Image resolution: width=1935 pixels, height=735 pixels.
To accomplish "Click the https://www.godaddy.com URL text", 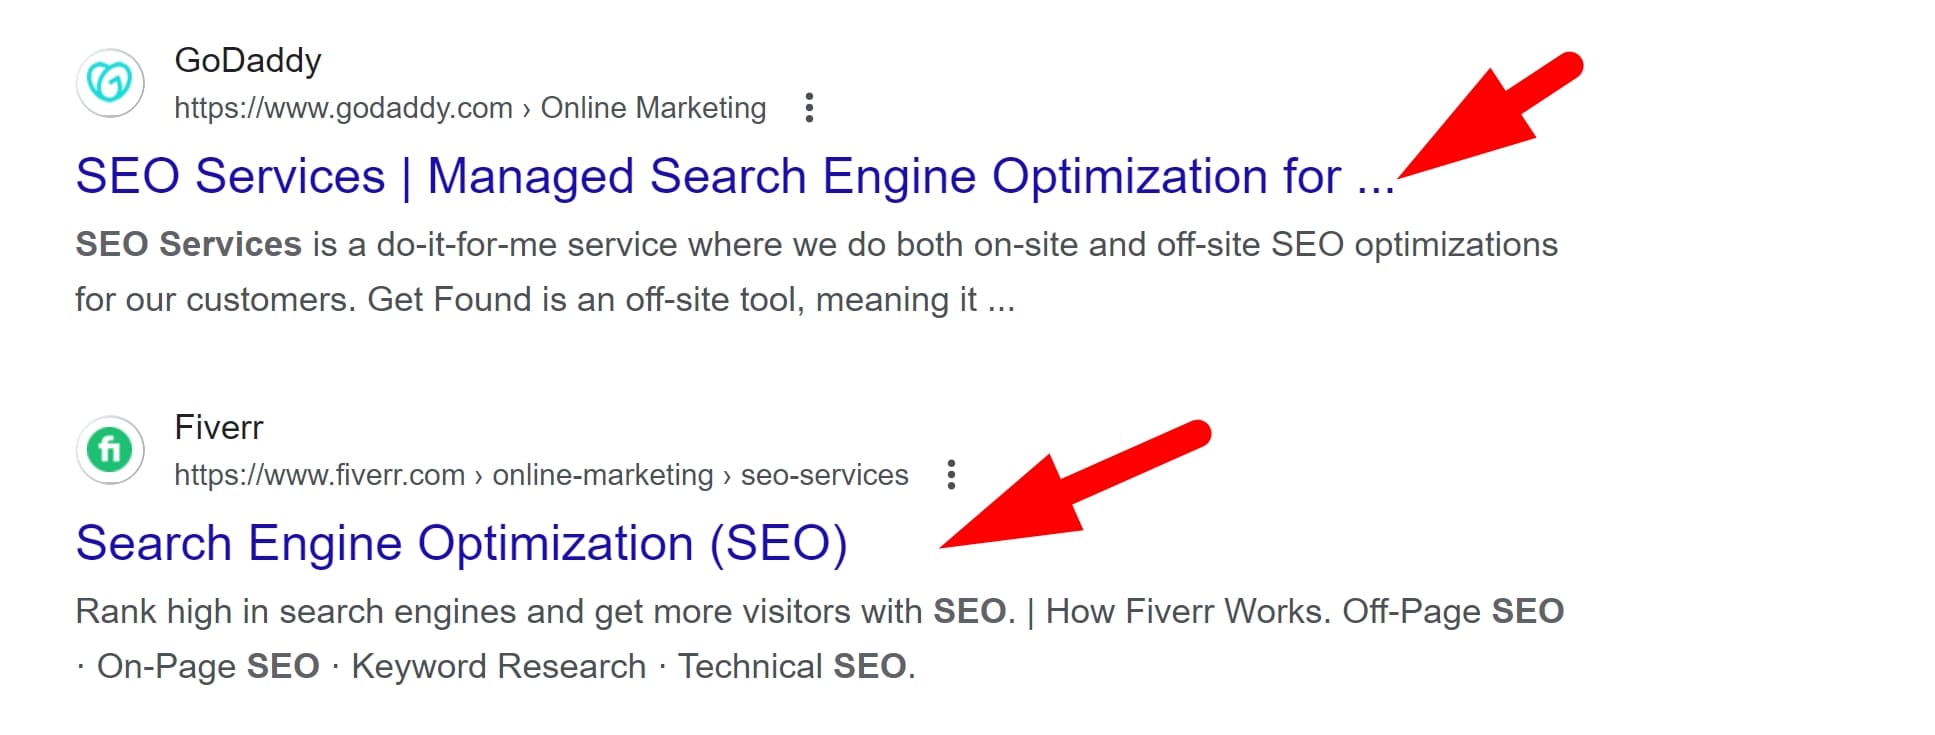I will [x=343, y=108].
